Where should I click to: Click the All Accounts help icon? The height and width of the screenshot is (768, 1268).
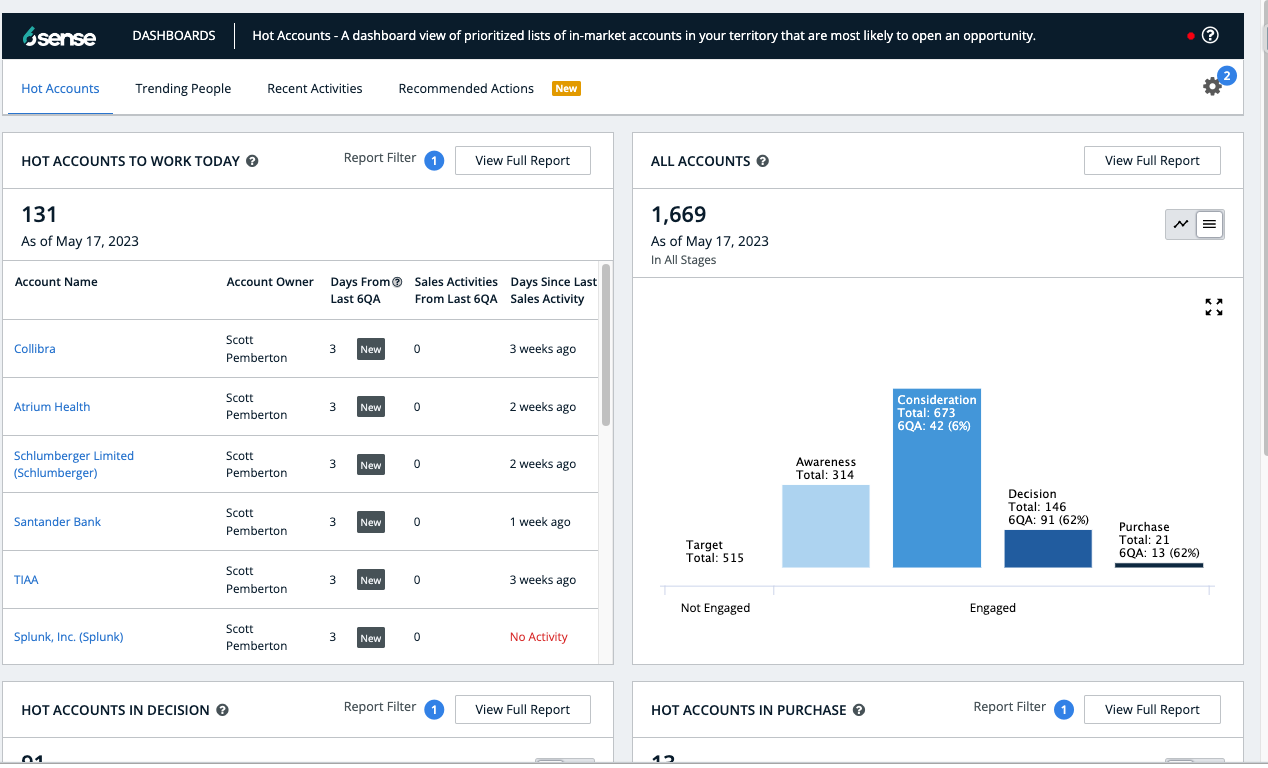[763, 161]
